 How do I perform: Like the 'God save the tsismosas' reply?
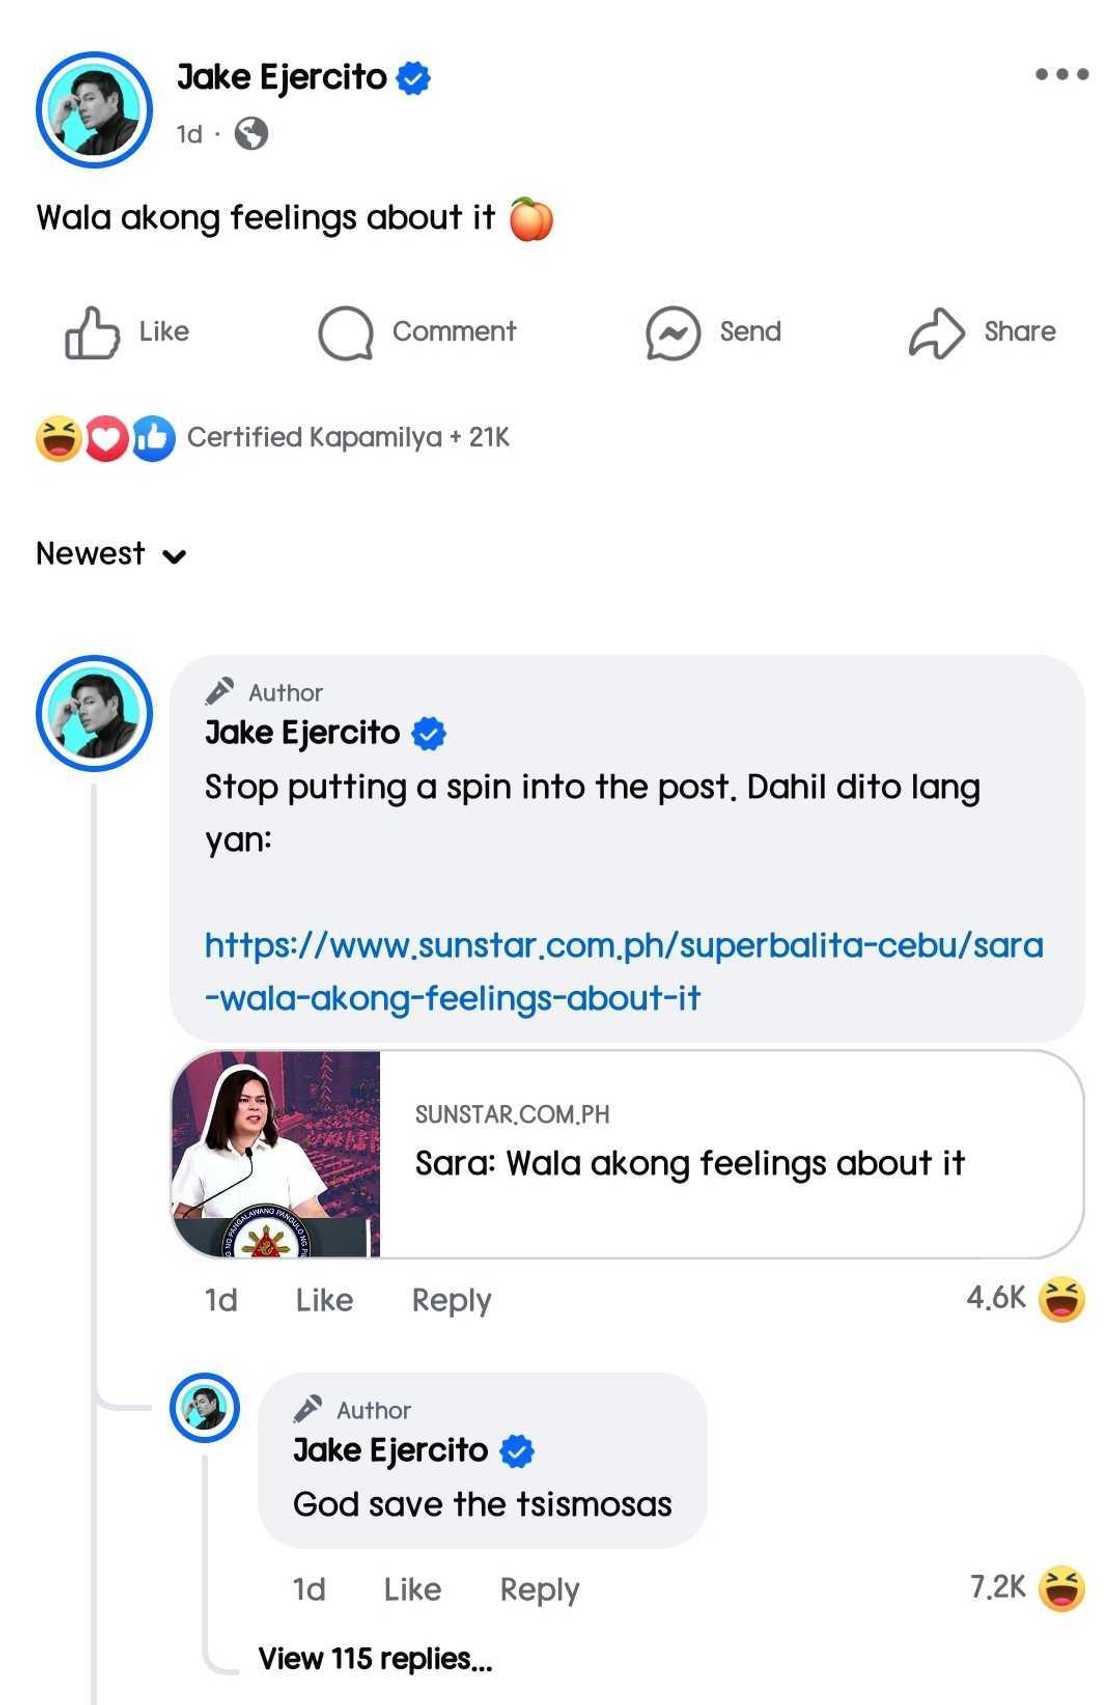click(x=412, y=1589)
